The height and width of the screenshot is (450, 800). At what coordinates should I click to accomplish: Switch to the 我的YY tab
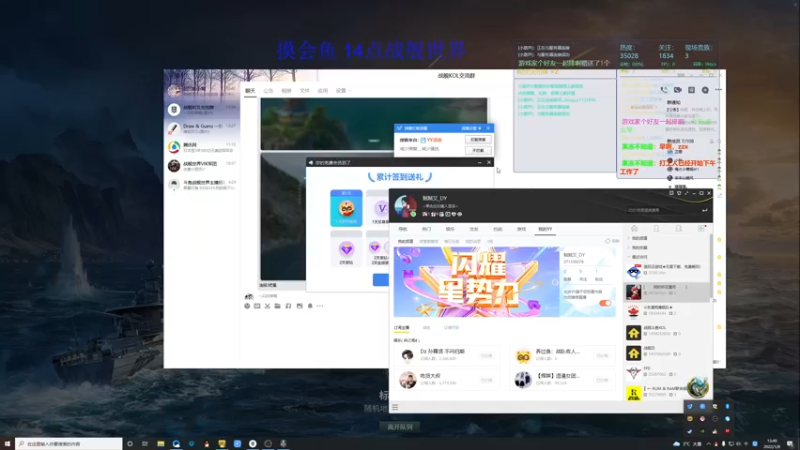click(x=545, y=229)
